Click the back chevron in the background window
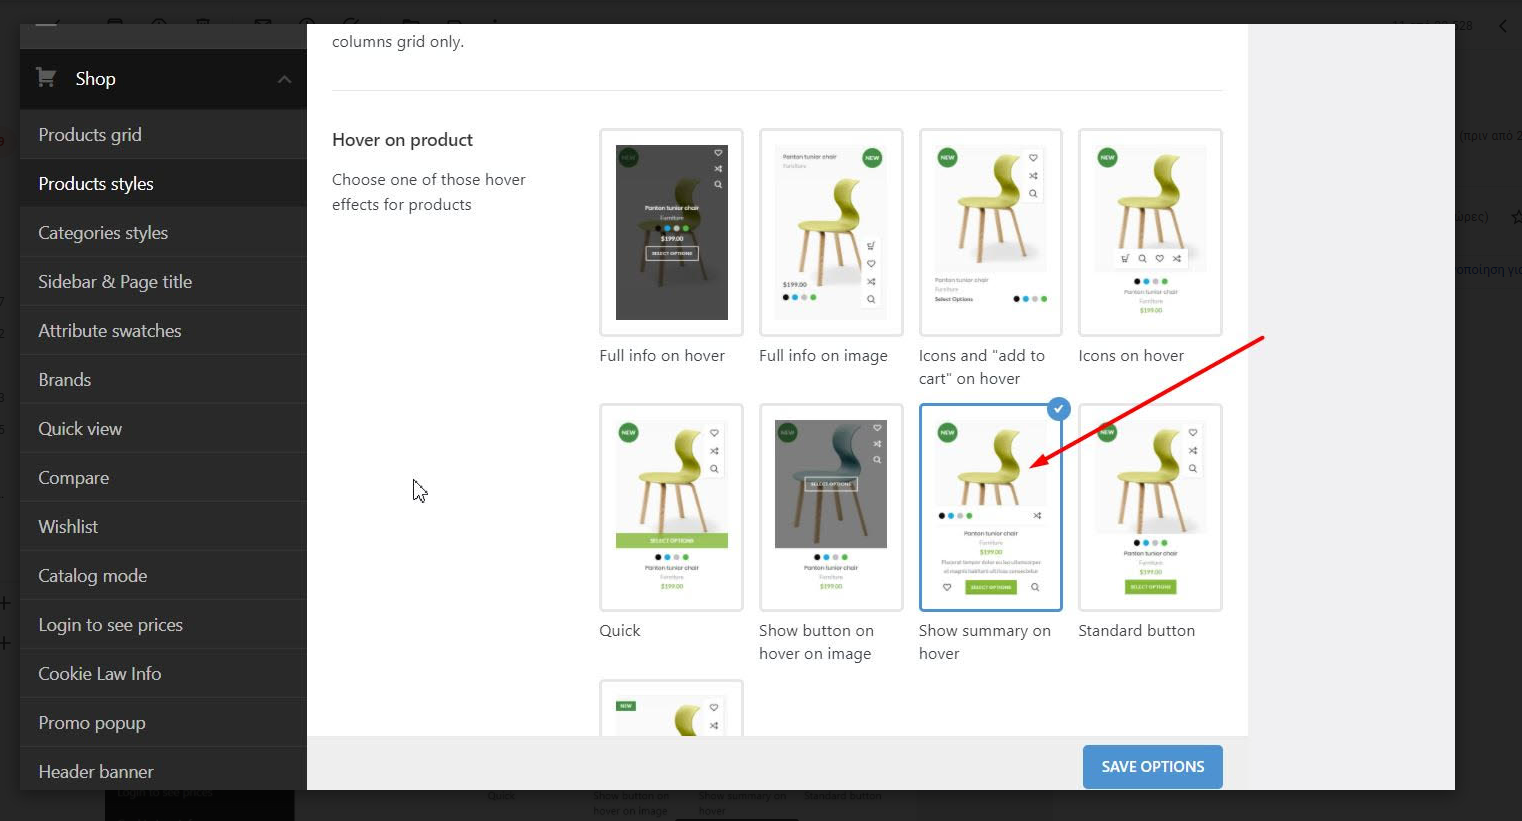The height and width of the screenshot is (821, 1522). (1502, 26)
